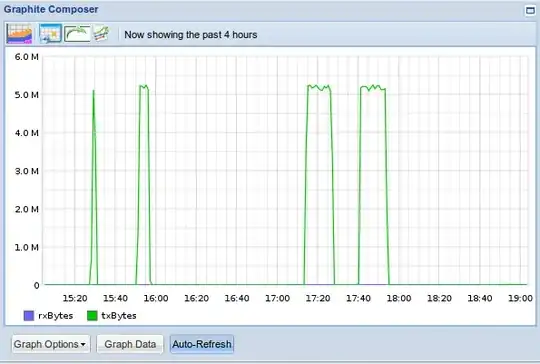Click the 1.0 M y-axis label
This screenshot has width=540, height=364.
pos(27,247)
